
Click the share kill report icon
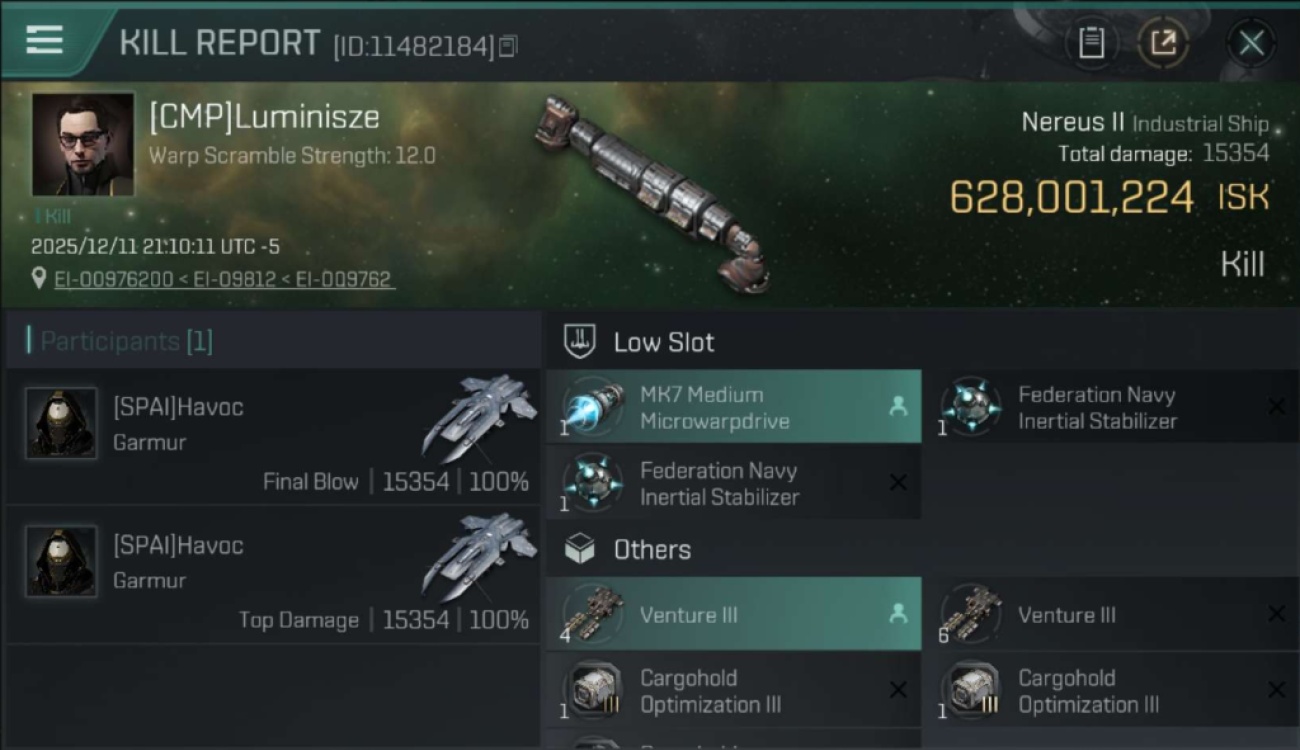(1163, 43)
